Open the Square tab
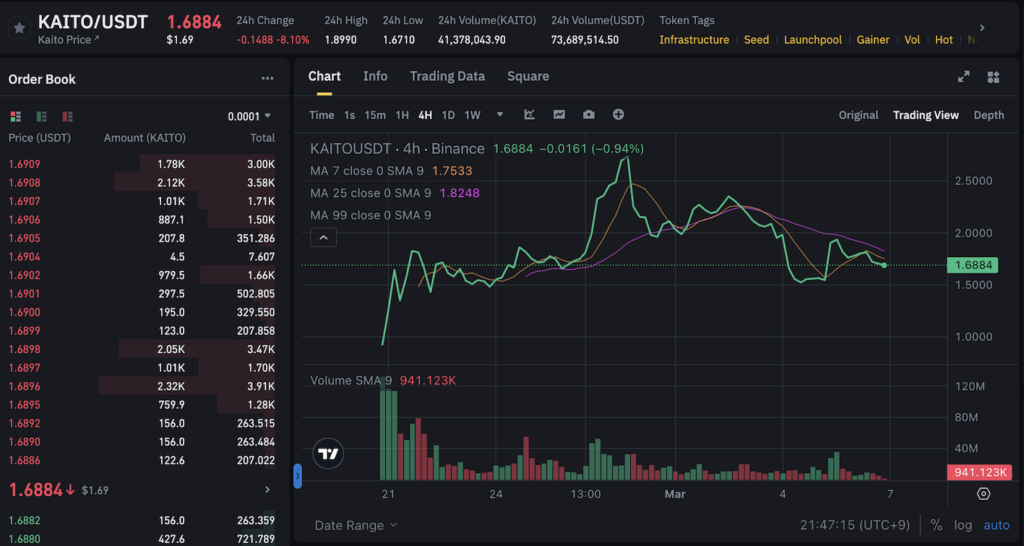The height and width of the screenshot is (546, 1024). [528, 76]
